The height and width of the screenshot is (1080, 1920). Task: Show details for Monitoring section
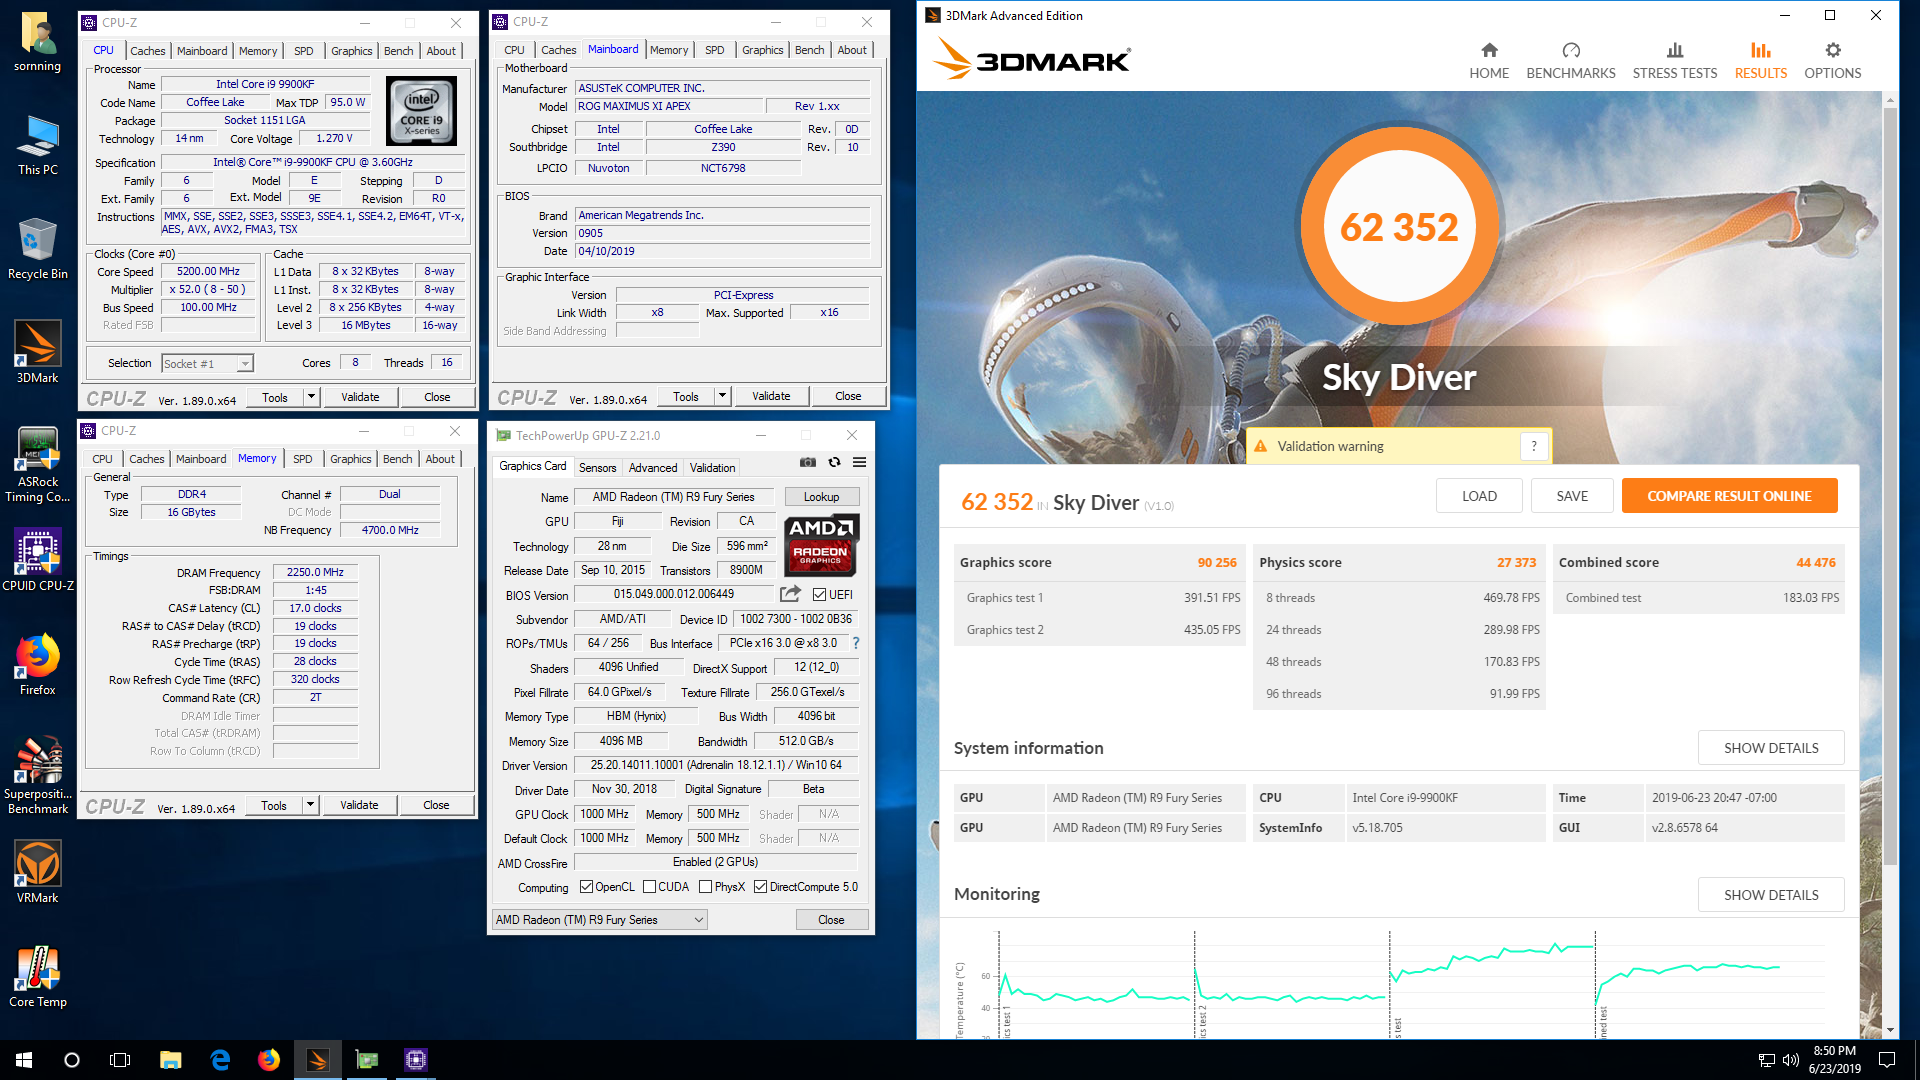click(x=1771, y=895)
